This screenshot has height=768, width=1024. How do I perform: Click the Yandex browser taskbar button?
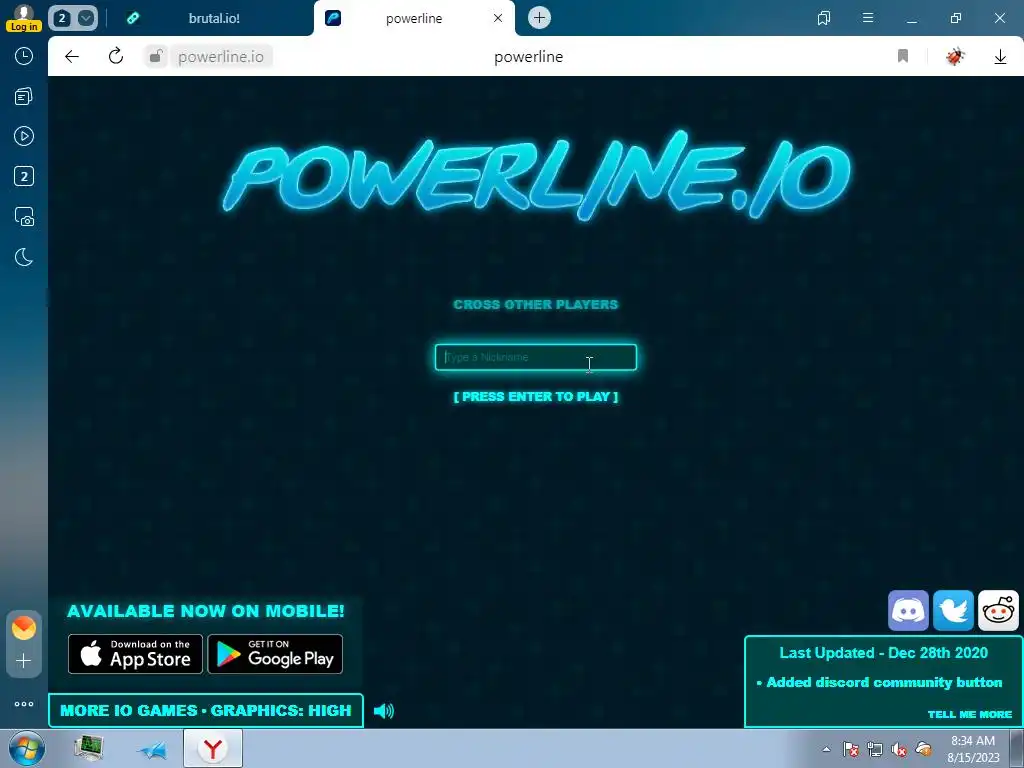click(x=213, y=748)
